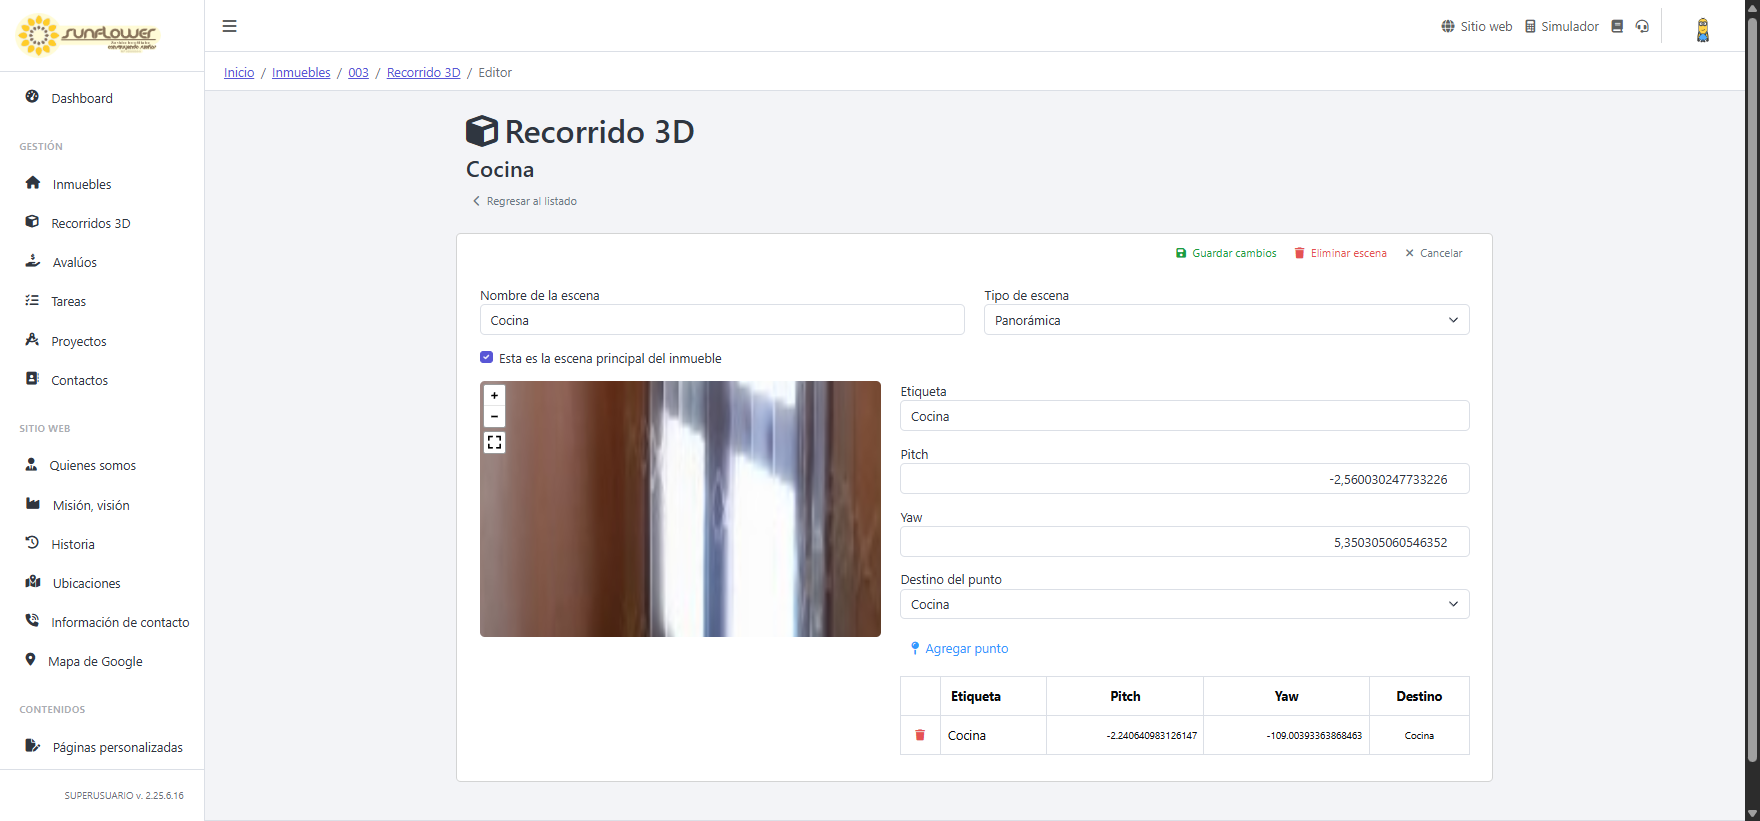
Task: Go to Inmuebles section
Action: pos(82,184)
